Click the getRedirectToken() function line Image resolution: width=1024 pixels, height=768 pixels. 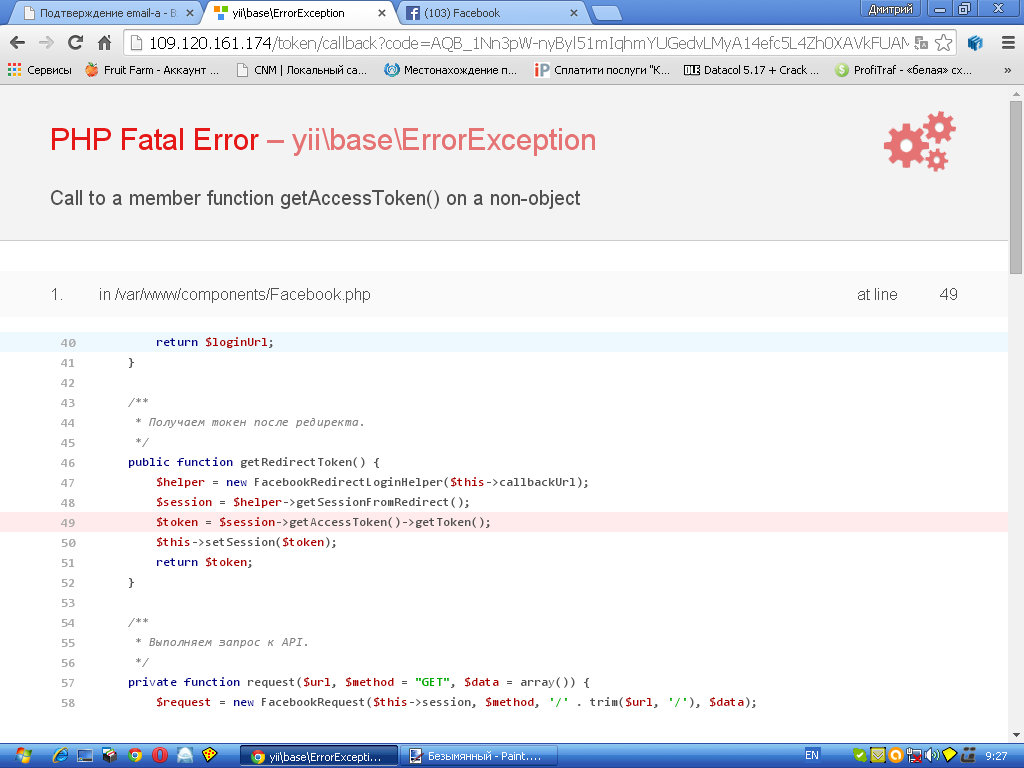pyautogui.click(x=254, y=462)
